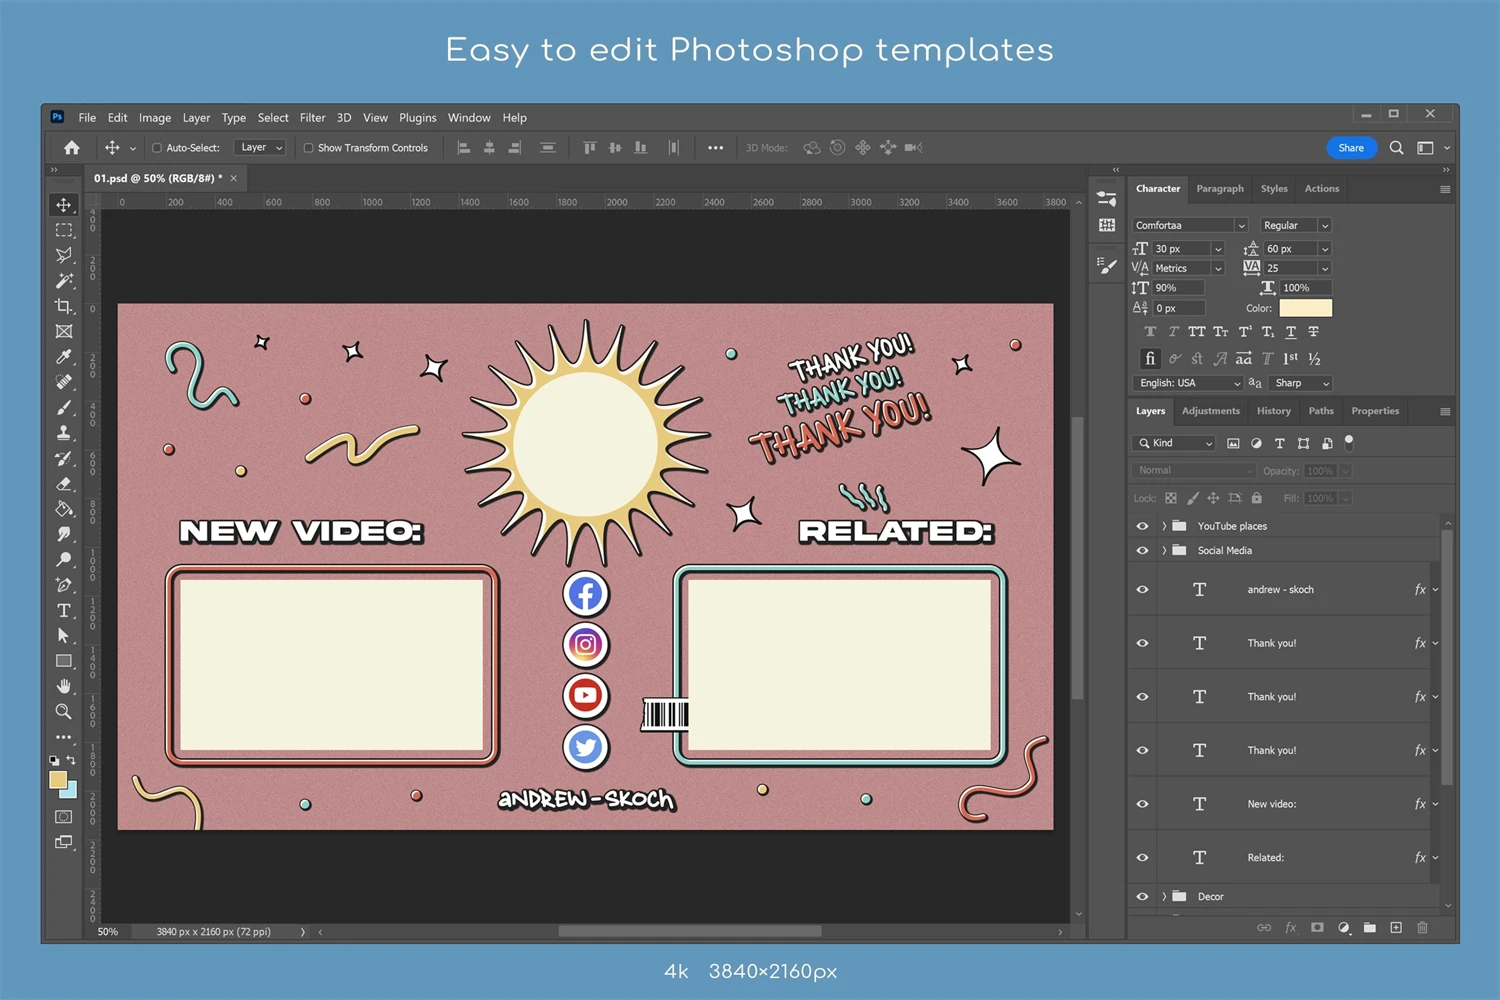The width and height of the screenshot is (1500, 1000).
Task: Switch to the Paragraph tab
Action: [1220, 189]
